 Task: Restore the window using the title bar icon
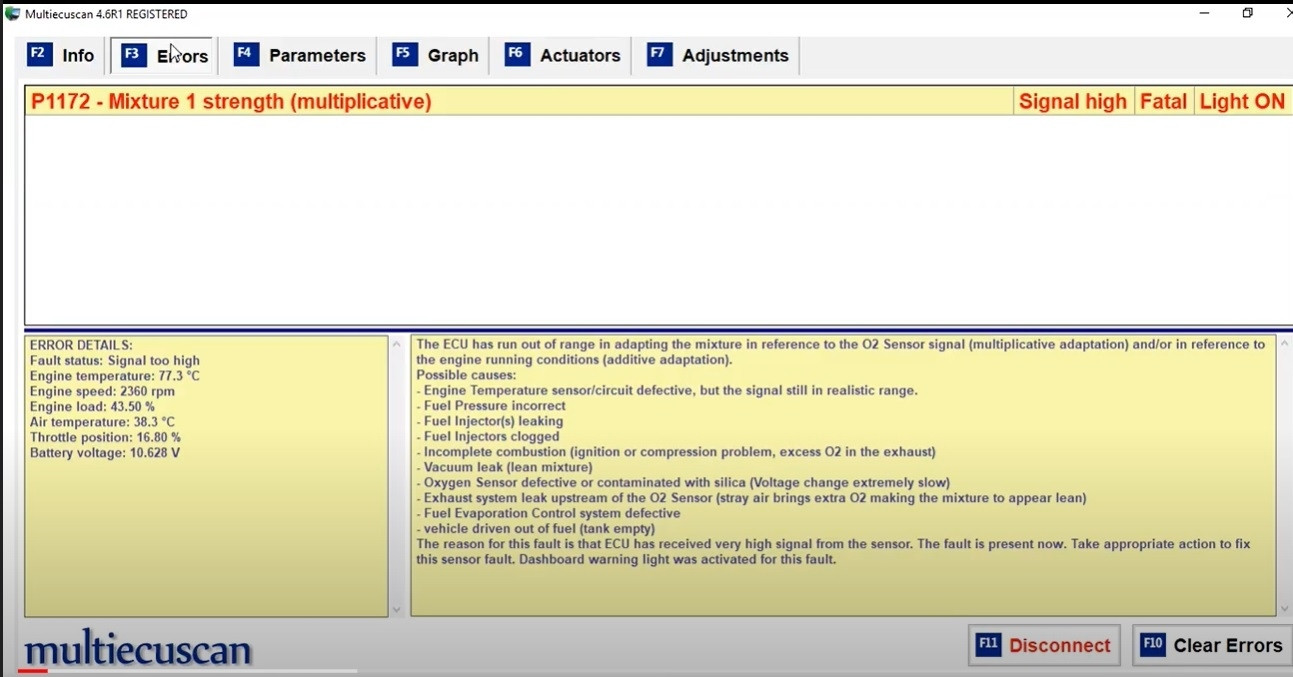tap(1247, 13)
